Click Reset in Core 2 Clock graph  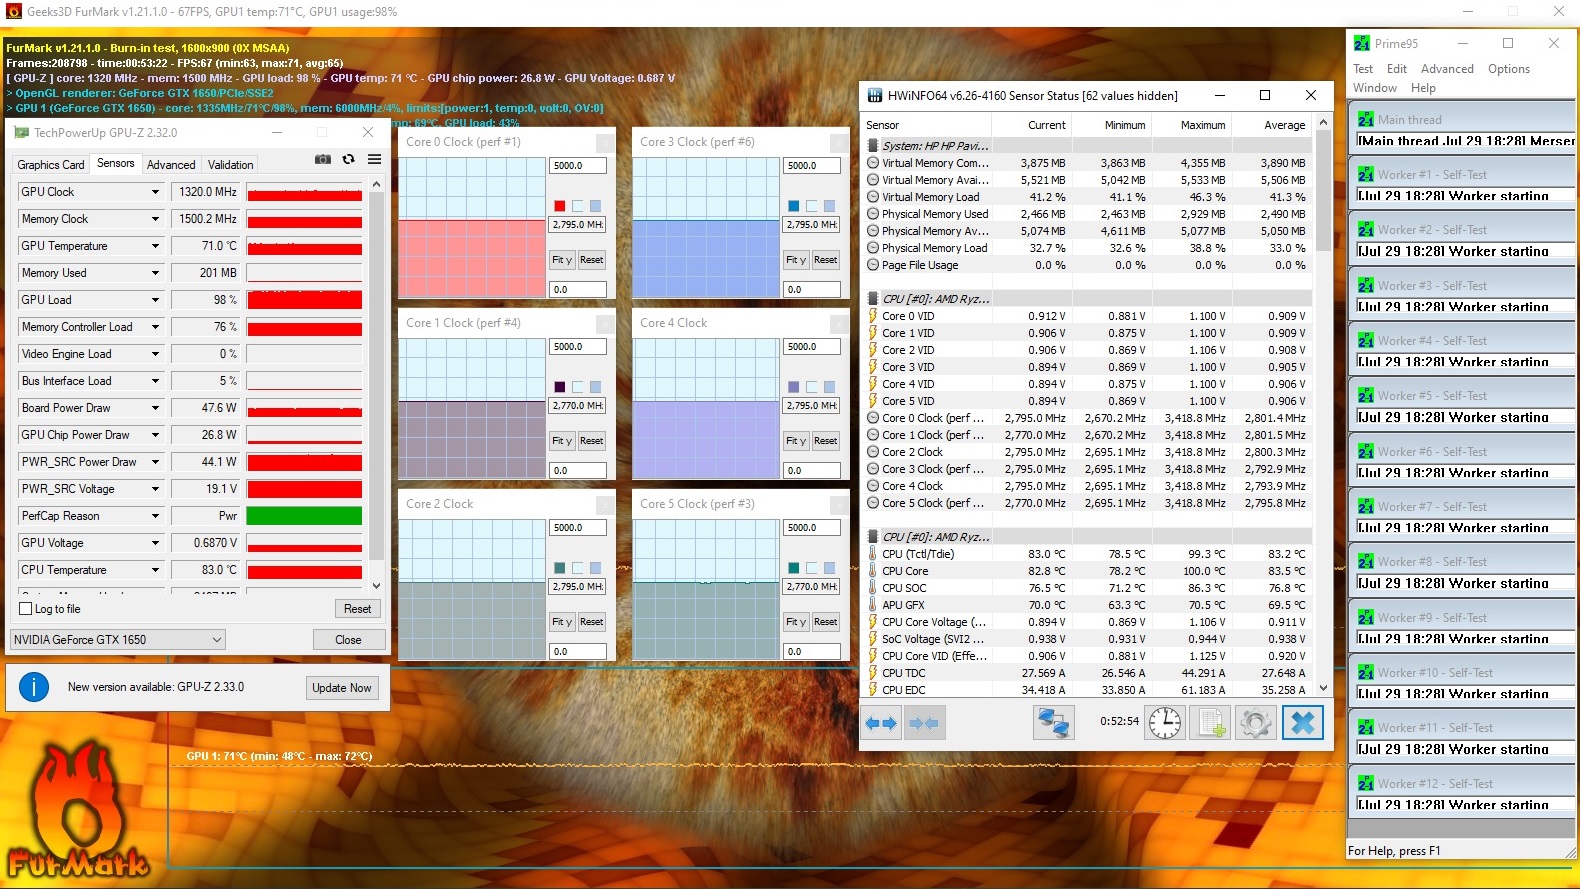[x=592, y=622]
